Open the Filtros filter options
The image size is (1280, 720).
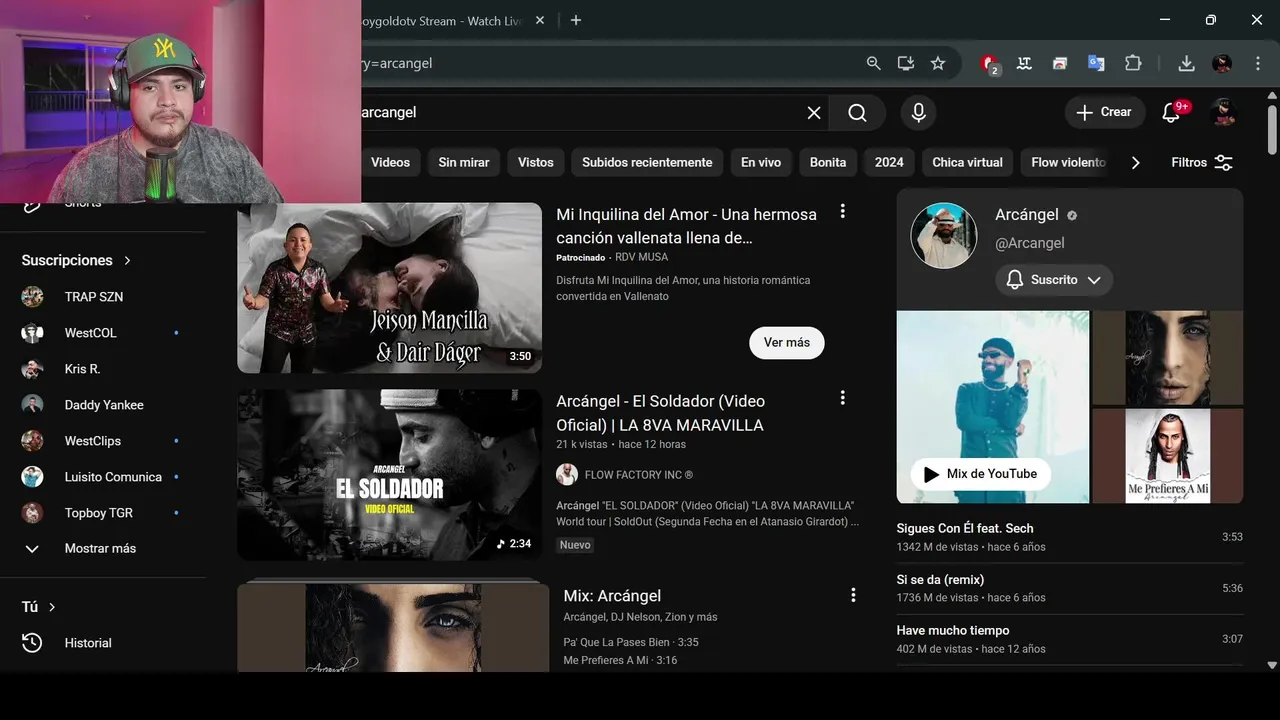pos(1202,162)
